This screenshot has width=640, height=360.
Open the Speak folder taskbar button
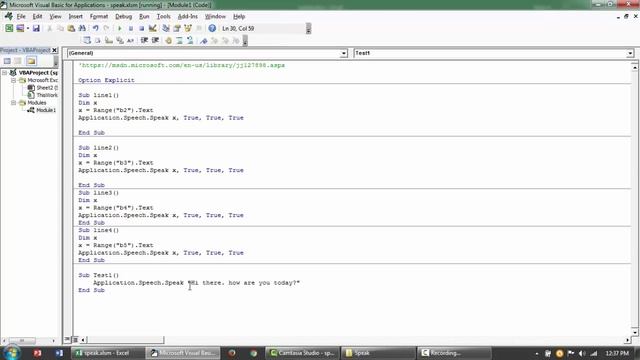pos(378,353)
